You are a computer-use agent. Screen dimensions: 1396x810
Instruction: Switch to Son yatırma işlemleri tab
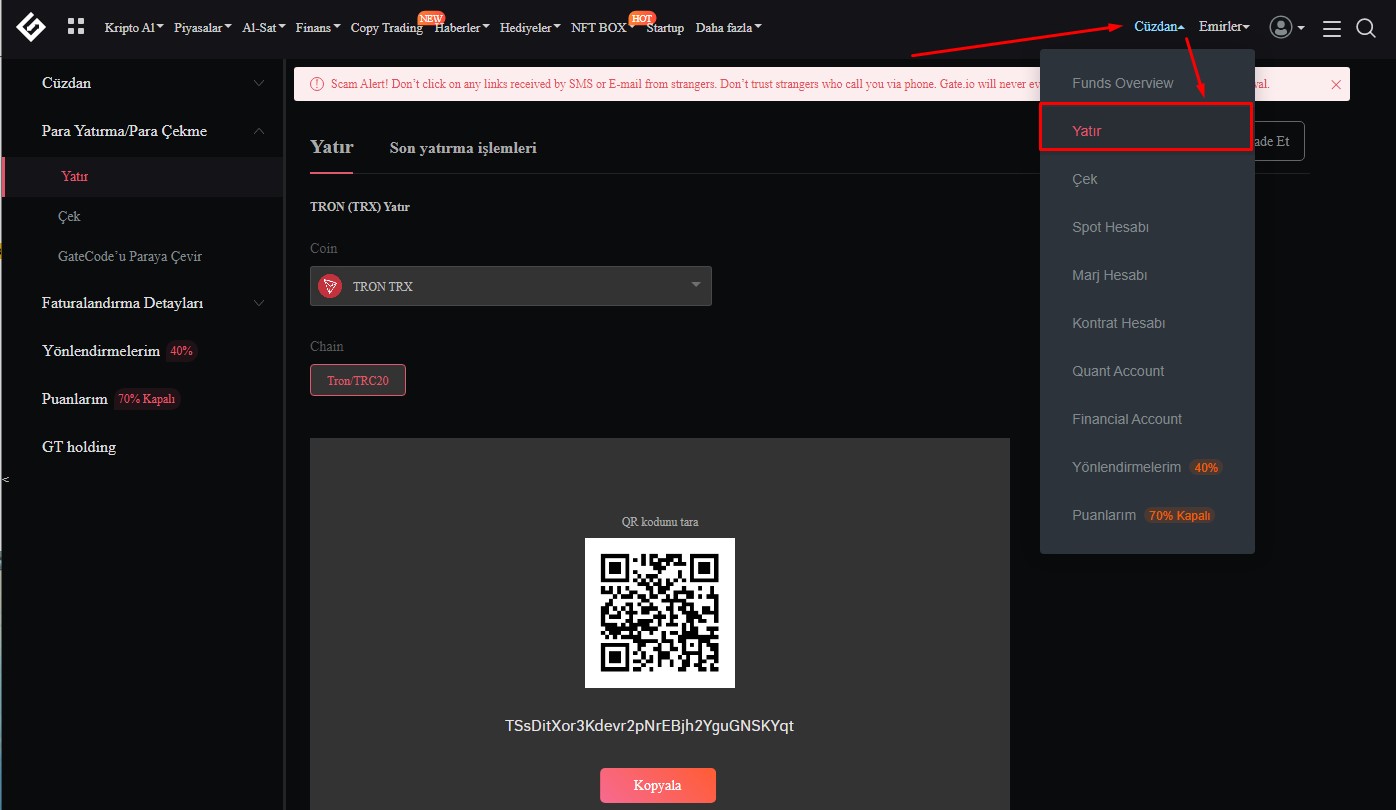click(463, 148)
